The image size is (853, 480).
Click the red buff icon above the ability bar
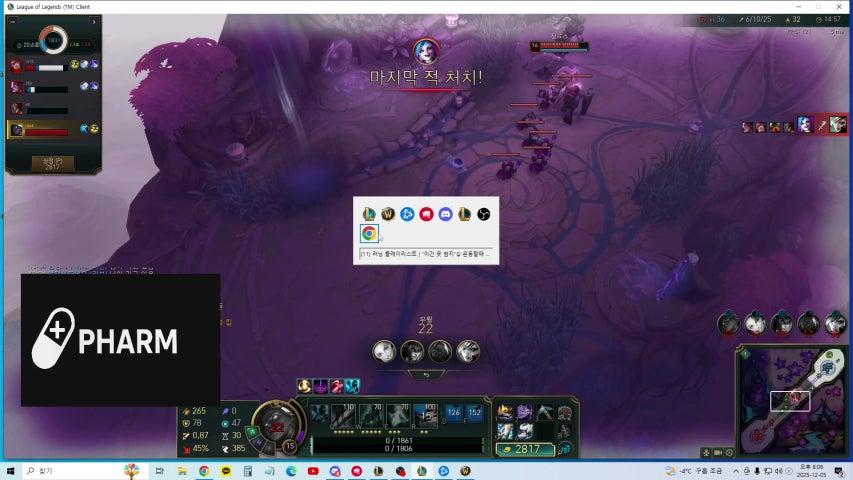click(x=337, y=386)
